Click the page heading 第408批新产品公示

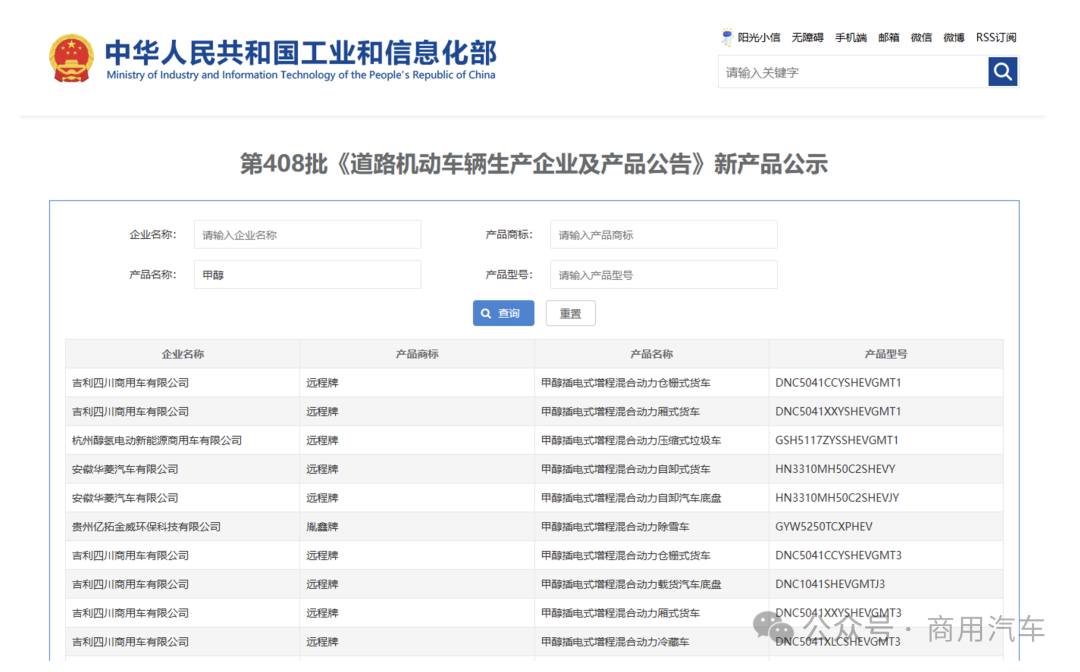point(534,164)
